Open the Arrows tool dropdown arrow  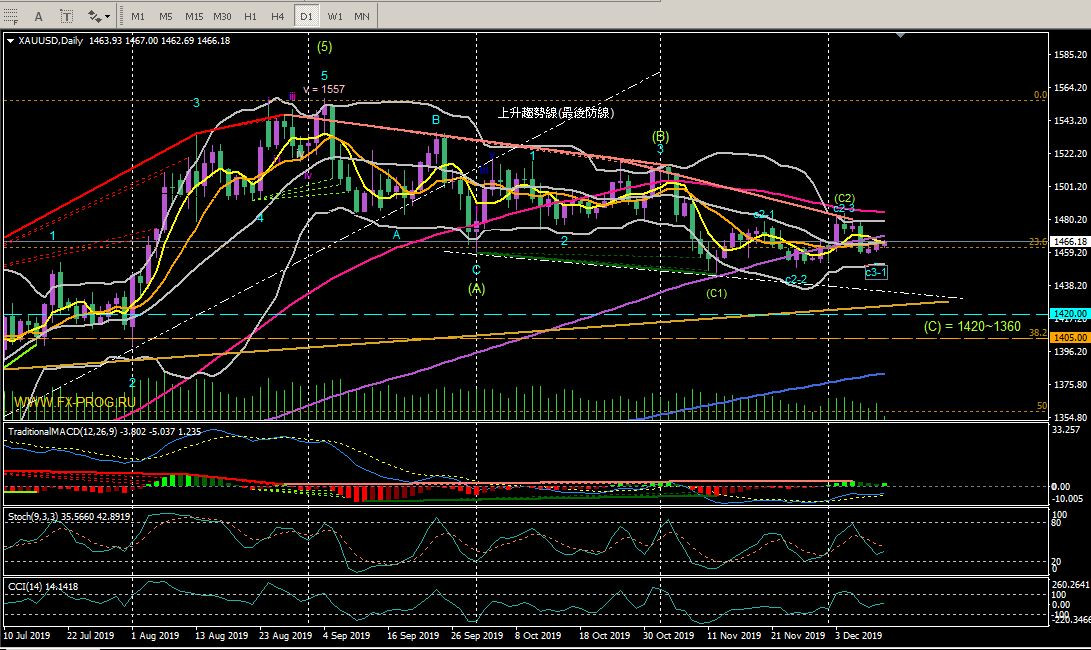108,16
